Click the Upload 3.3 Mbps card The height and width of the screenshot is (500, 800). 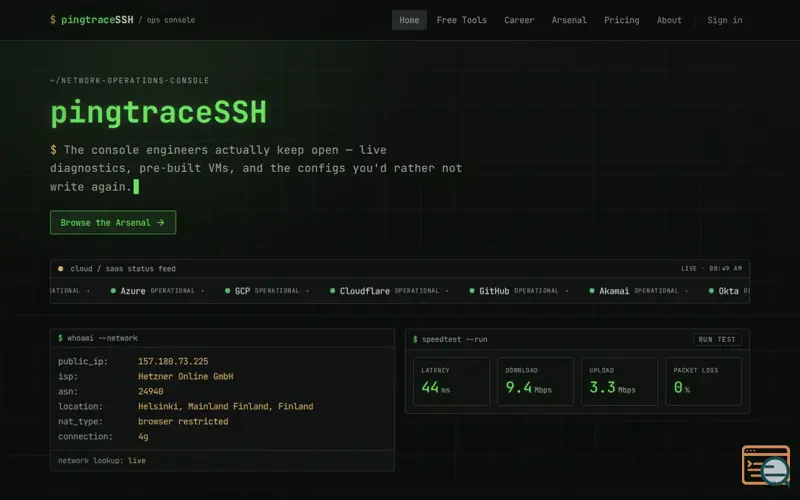pos(619,381)
